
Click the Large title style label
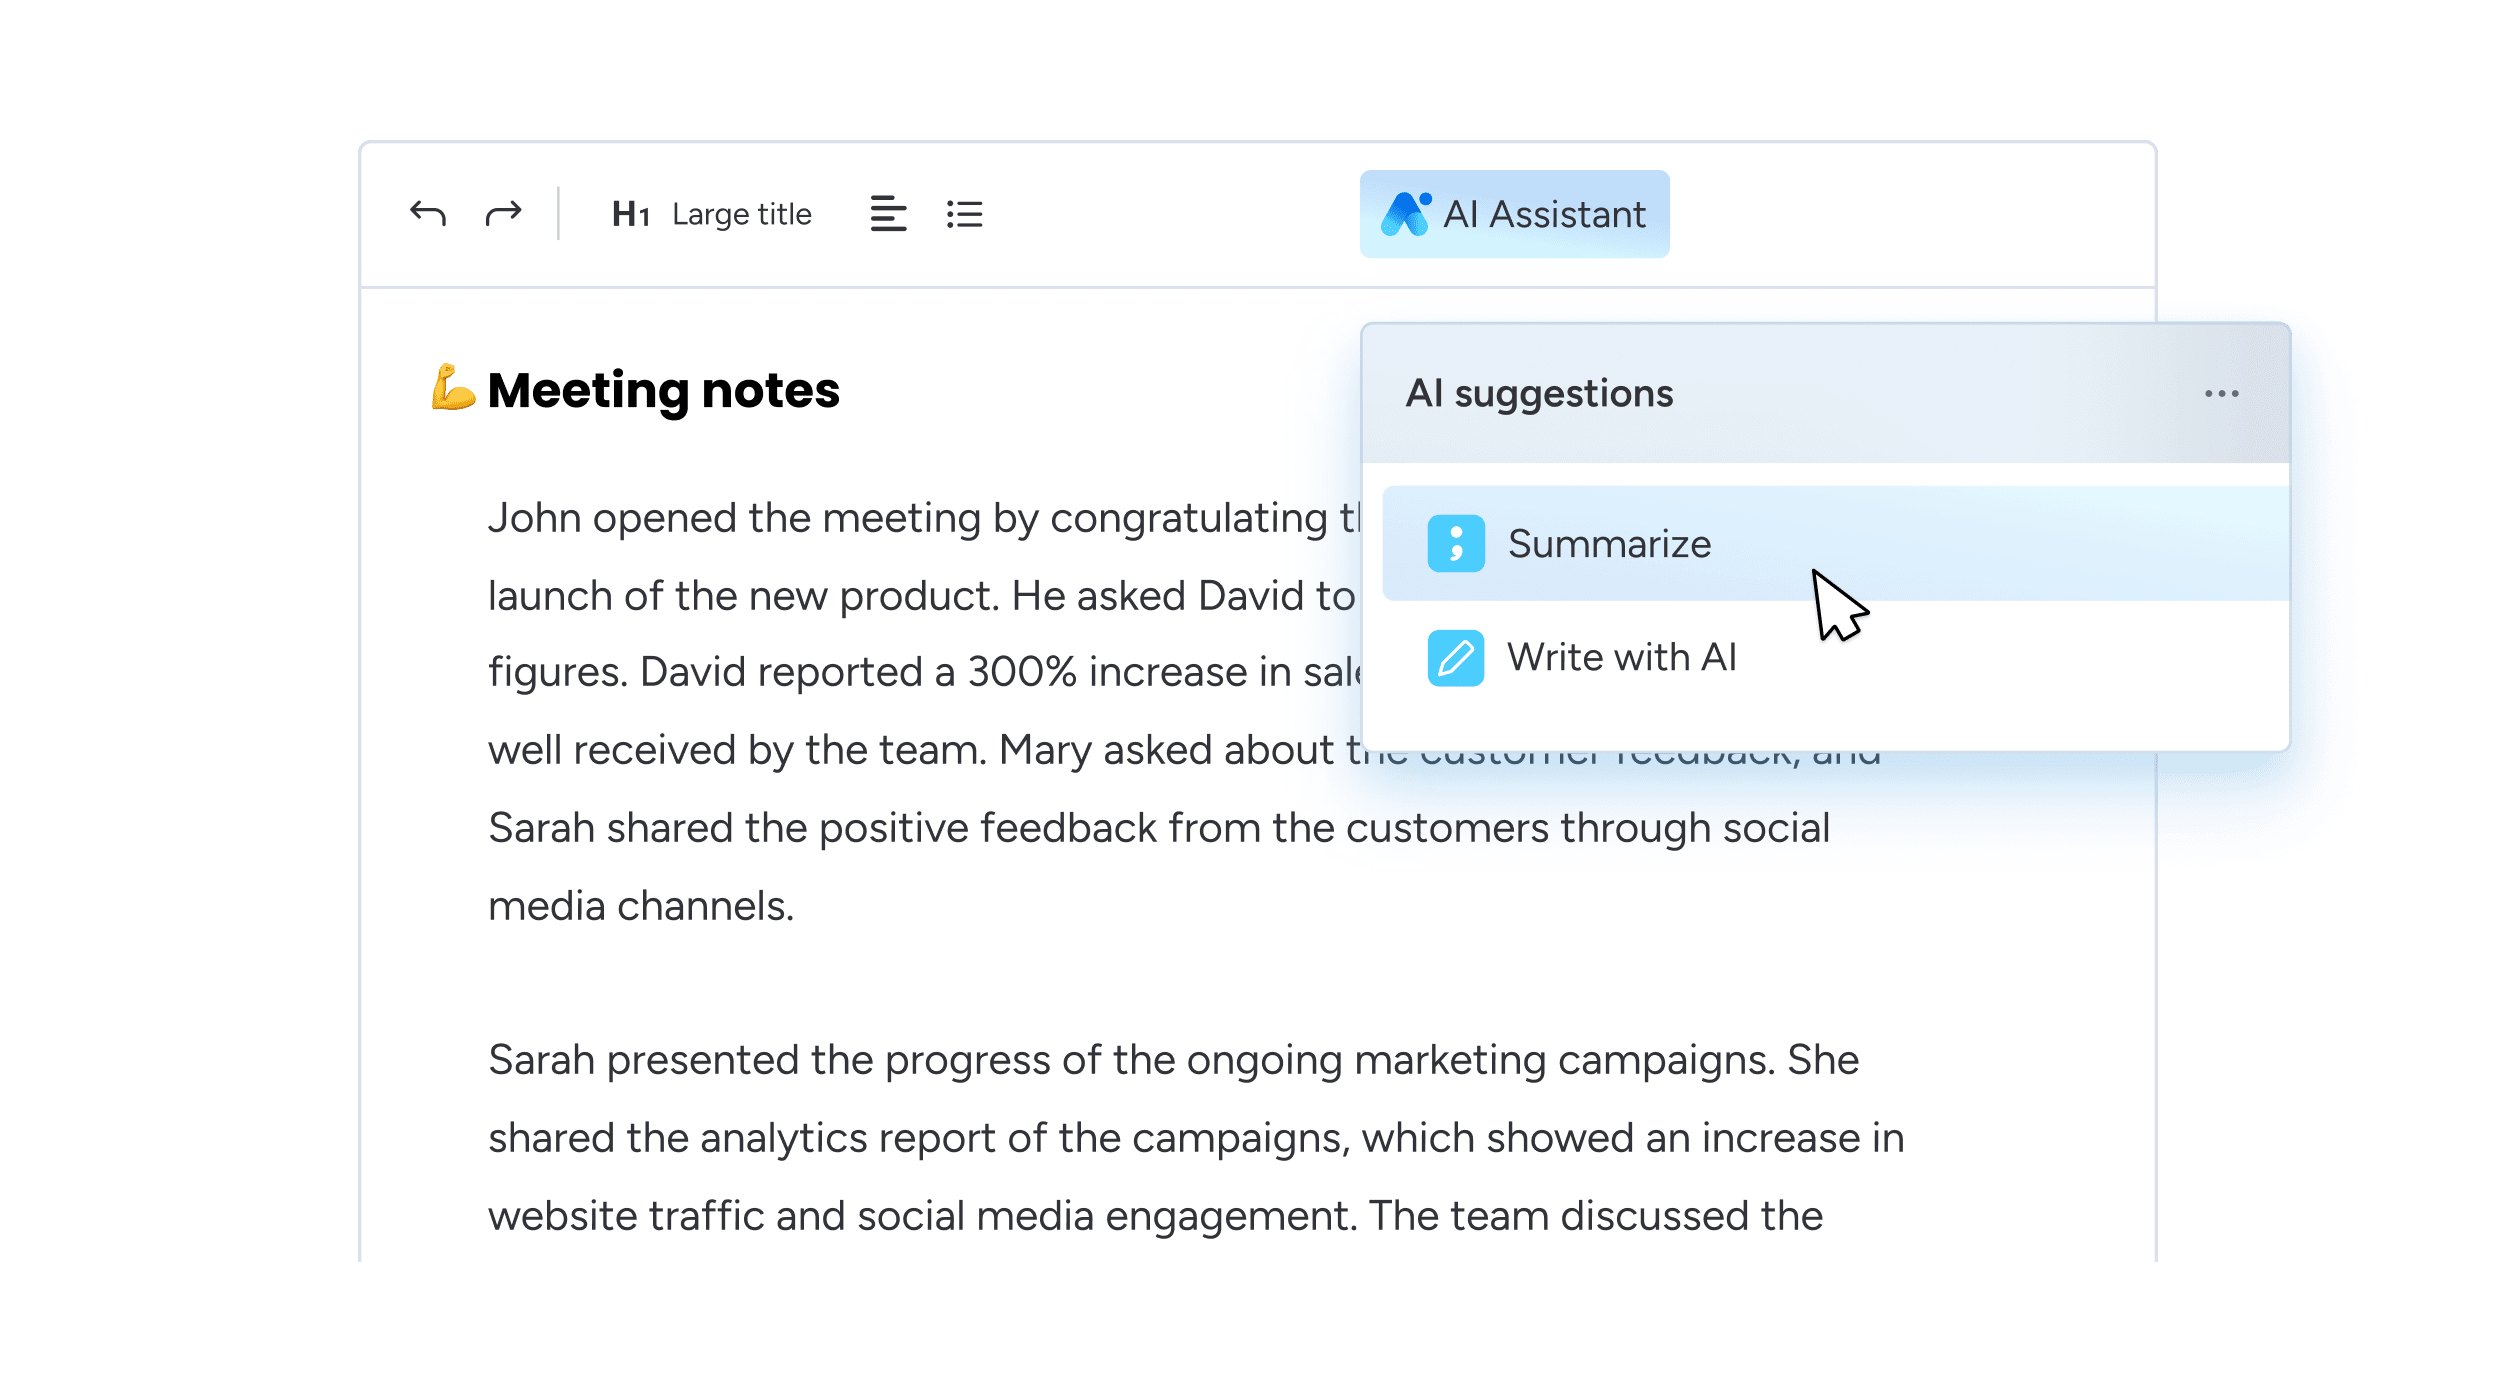742,213
